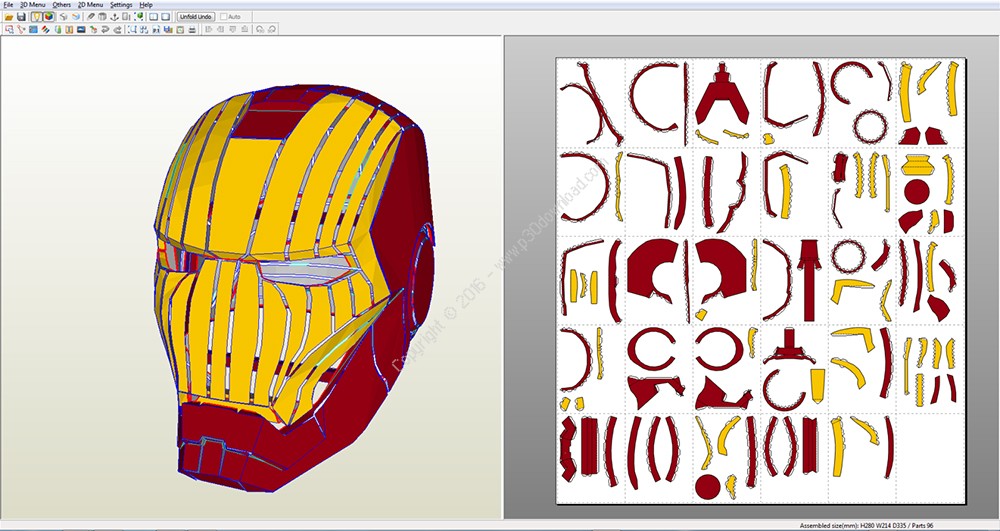Click the printer icon in second toolbar
The width and height of the screenshot is (1000, 531).
point(193,29)
